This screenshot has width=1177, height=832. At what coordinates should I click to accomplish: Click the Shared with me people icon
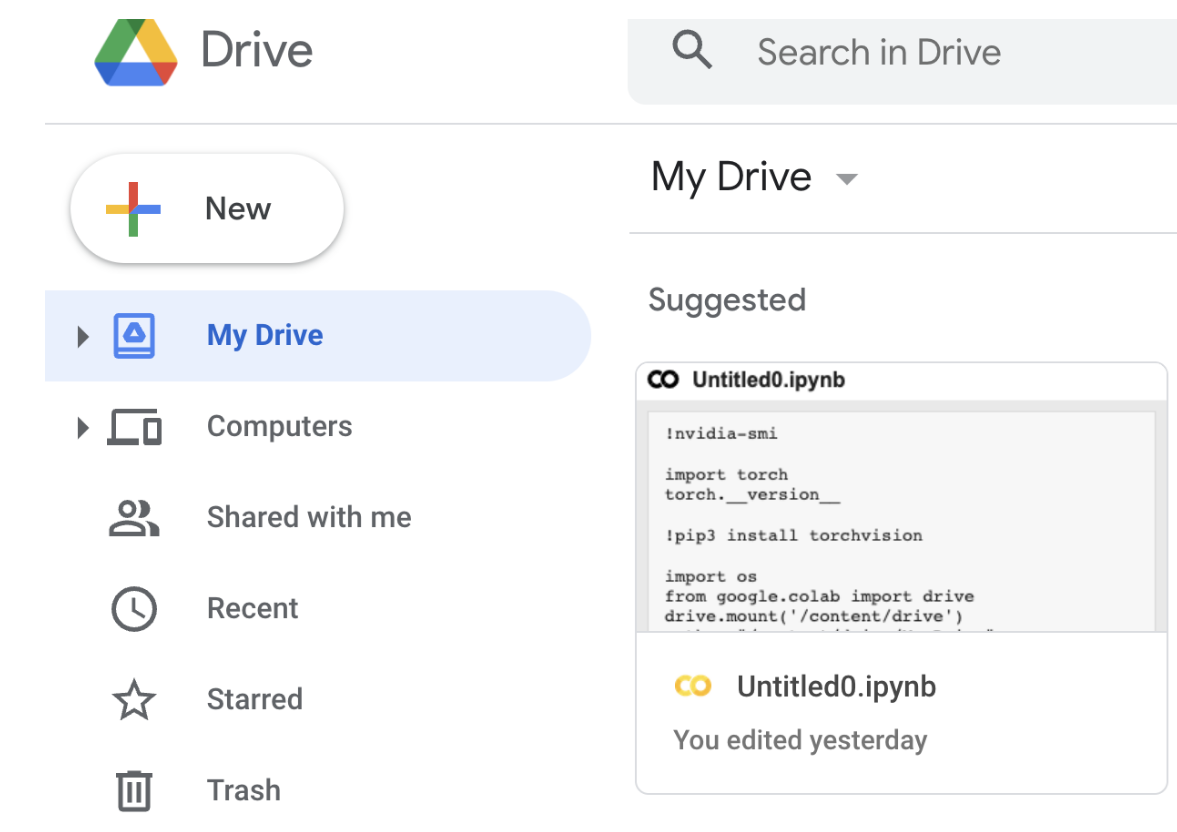pyautogui.click(x=134, y=518)
